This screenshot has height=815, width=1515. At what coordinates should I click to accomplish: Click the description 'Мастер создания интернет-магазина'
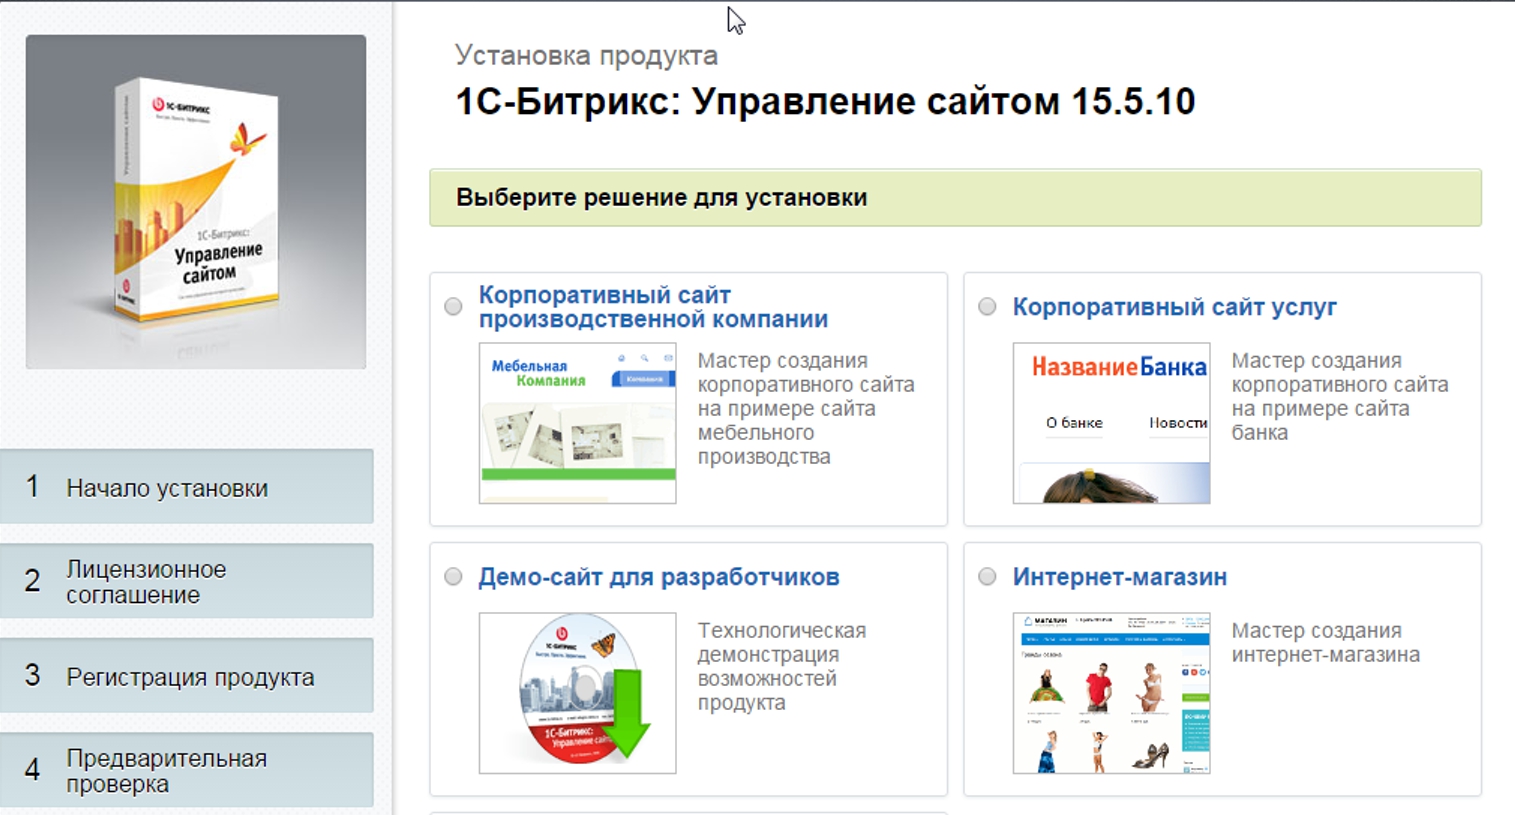click(1325, 643)
